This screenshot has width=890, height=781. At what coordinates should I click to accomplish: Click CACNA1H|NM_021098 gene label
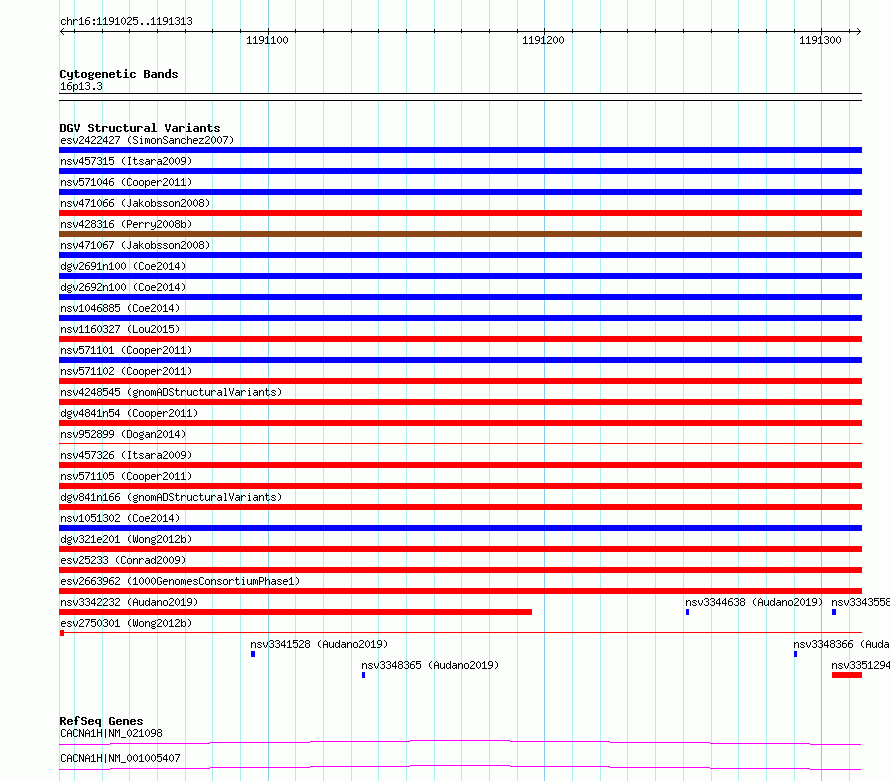[111, 733]
